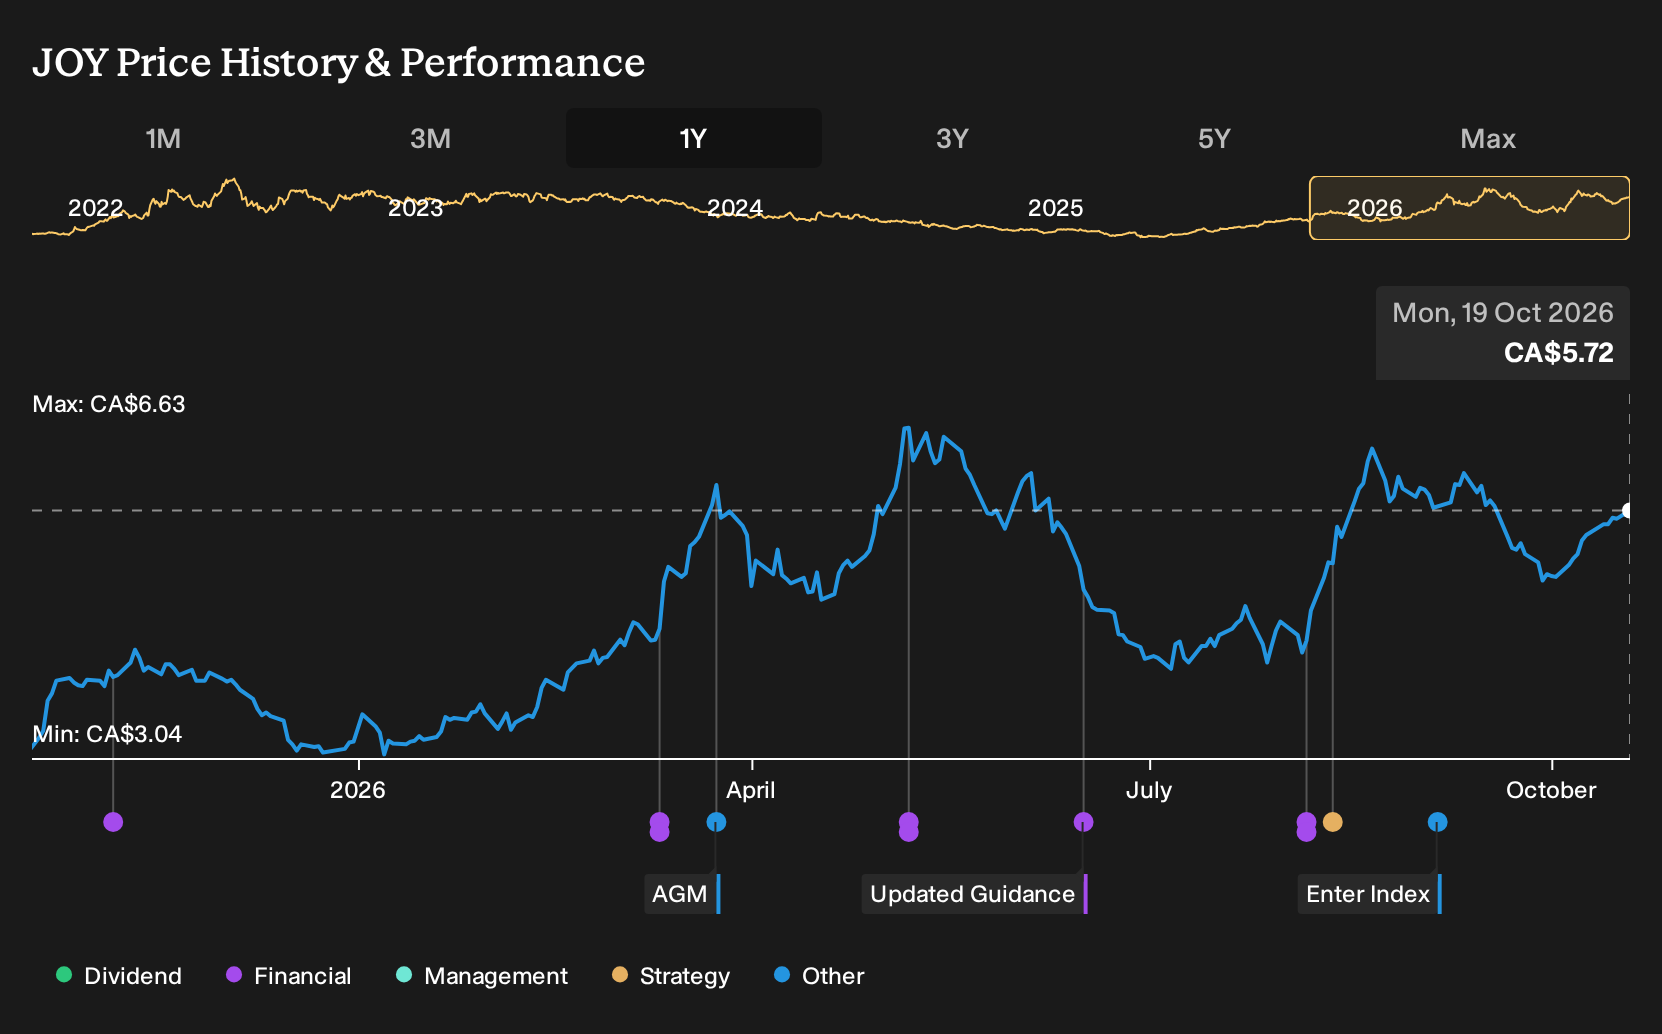Click the blue Enter Index marker dot
Screen dimensions: 1662x1034
(1437, 822)
